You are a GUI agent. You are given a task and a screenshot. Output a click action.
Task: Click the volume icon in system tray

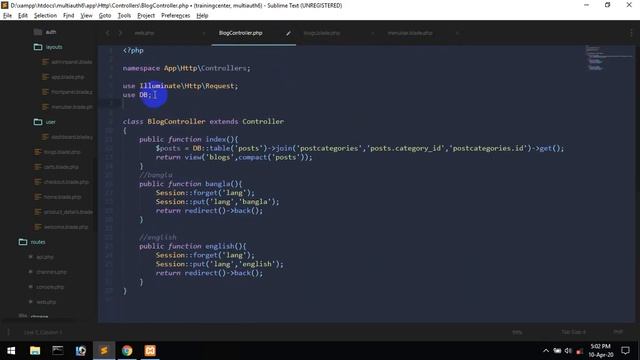click(568, 351)
